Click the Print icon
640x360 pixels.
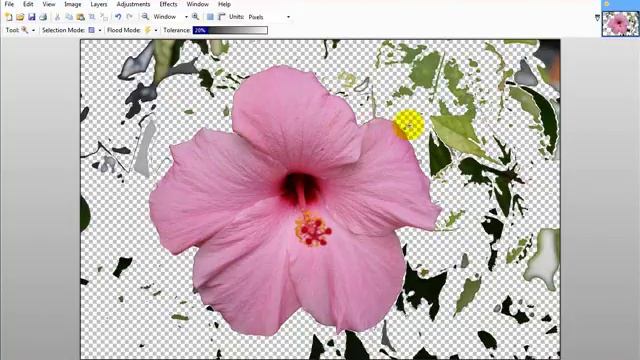[43, 17]
